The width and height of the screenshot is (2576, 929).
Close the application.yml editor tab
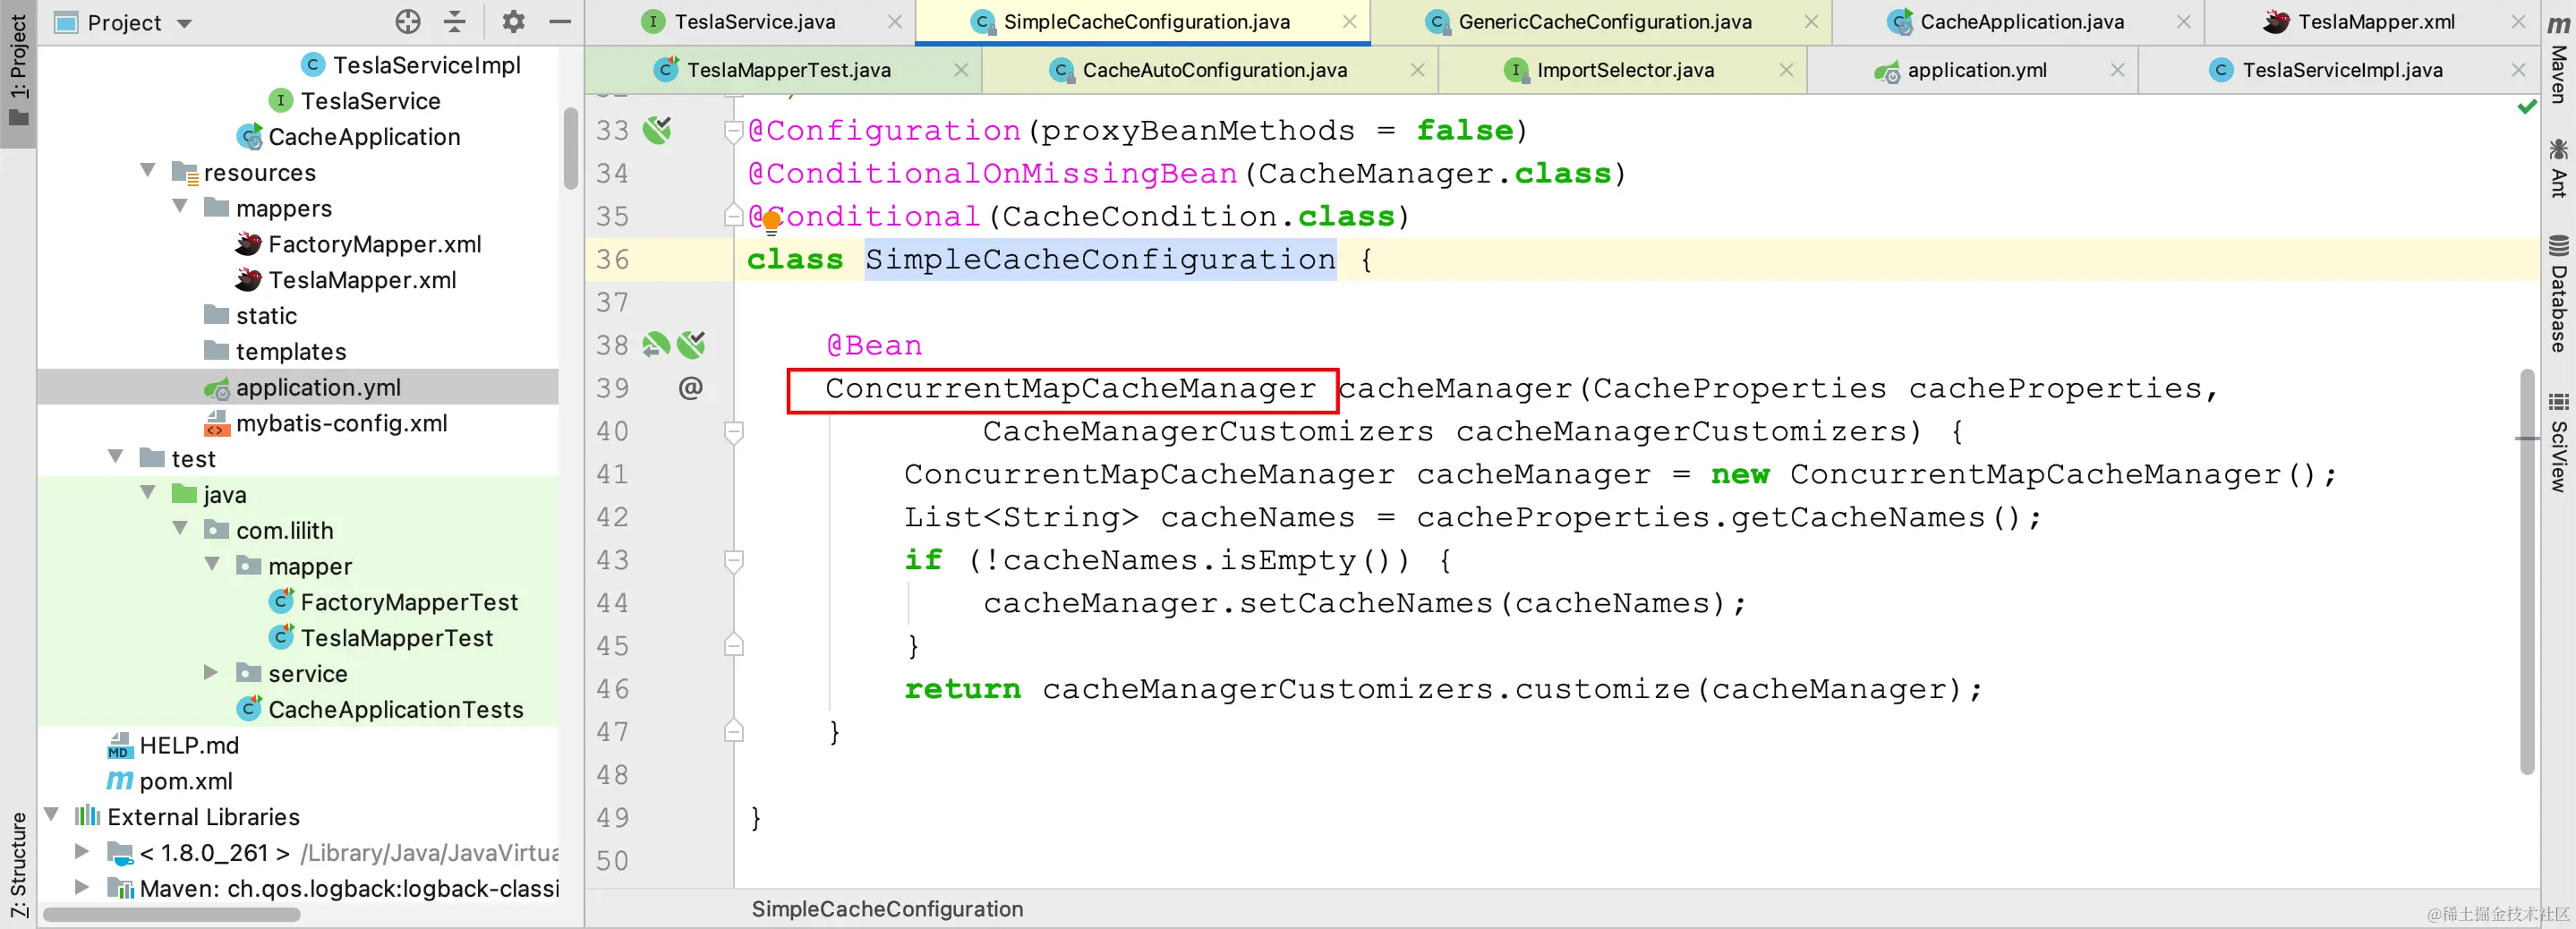pyautogui.click(x=2117, y=70)
